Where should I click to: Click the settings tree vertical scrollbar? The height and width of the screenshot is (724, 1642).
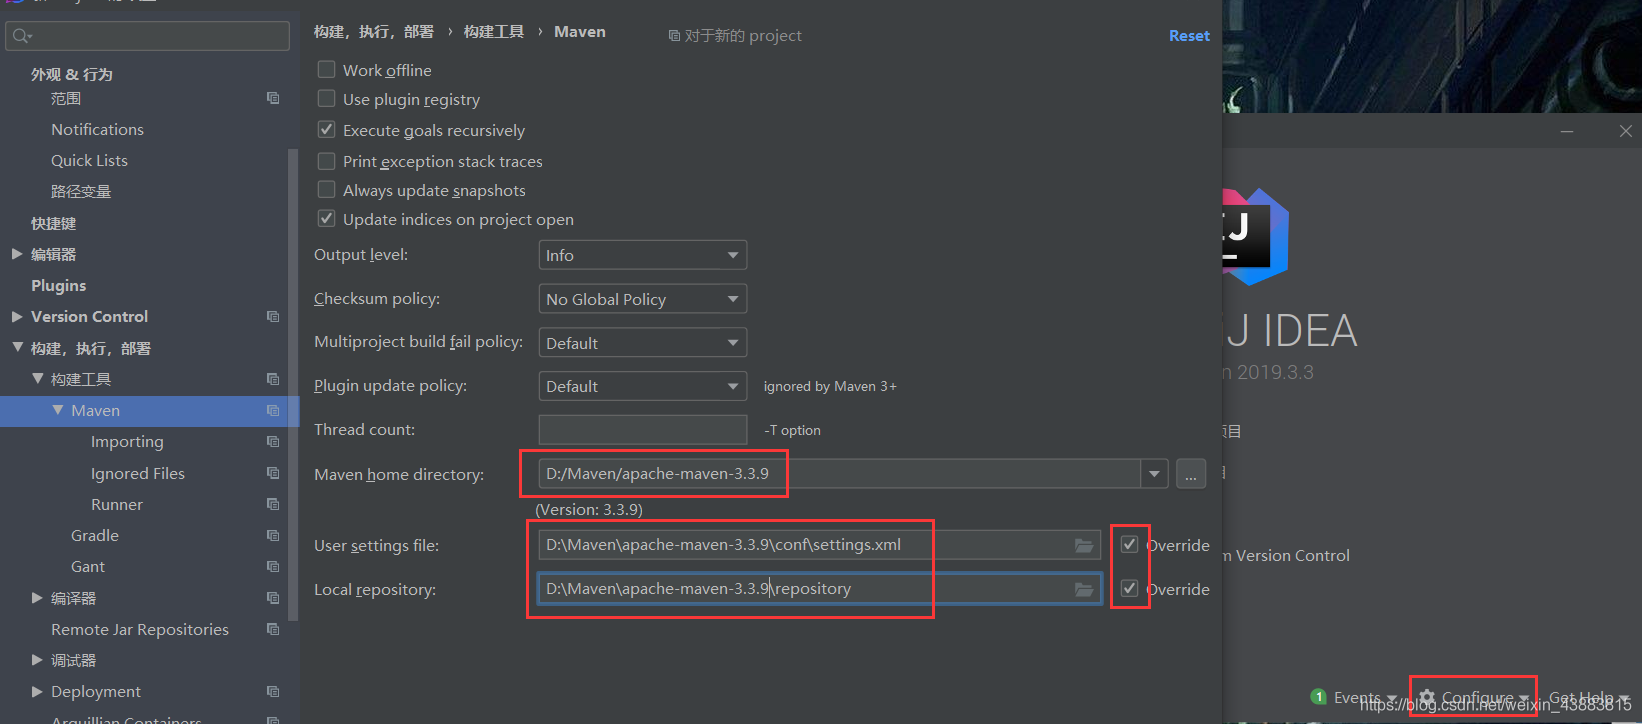coord(293,385)
